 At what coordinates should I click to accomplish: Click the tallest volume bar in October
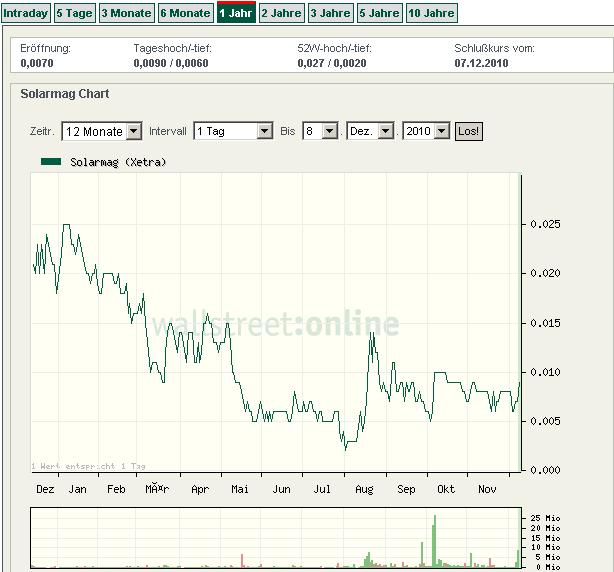(x=435, y=541)
